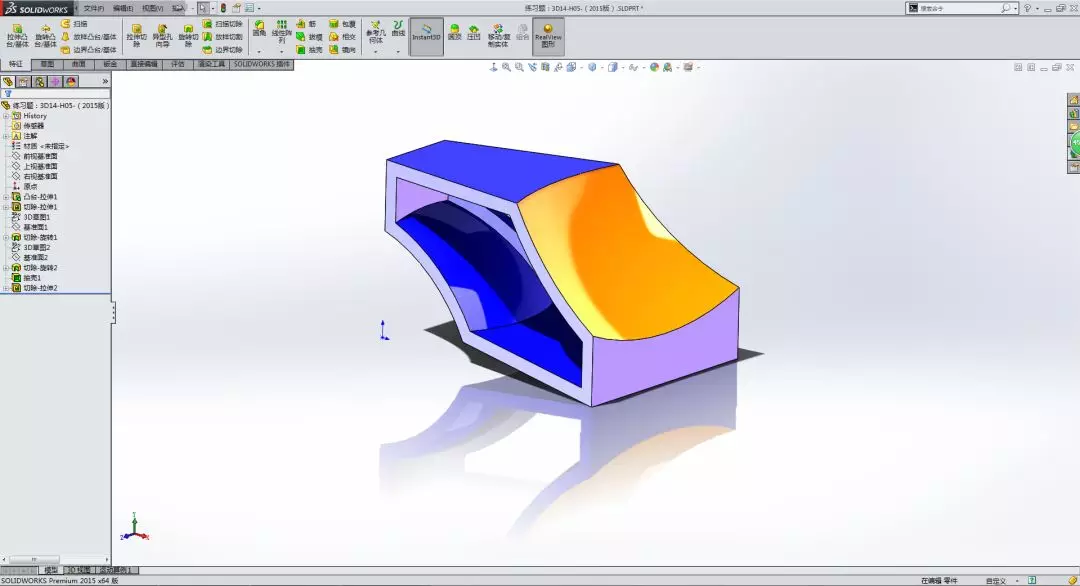The image size is (1080, 586).
Task: Select 上视基准面 top plane in tree
Action: coord(41,166)
